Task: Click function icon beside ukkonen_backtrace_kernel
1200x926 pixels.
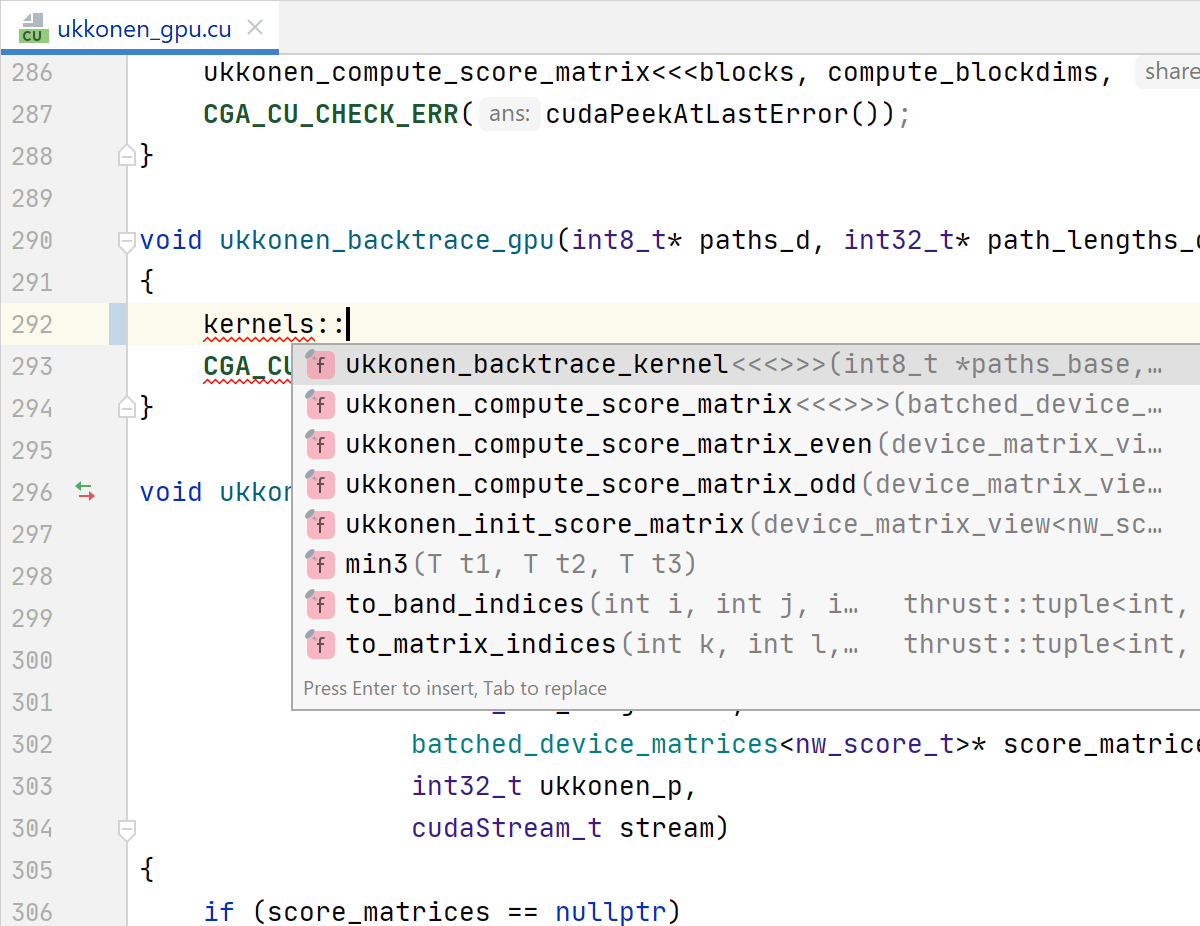Action: 319,365
